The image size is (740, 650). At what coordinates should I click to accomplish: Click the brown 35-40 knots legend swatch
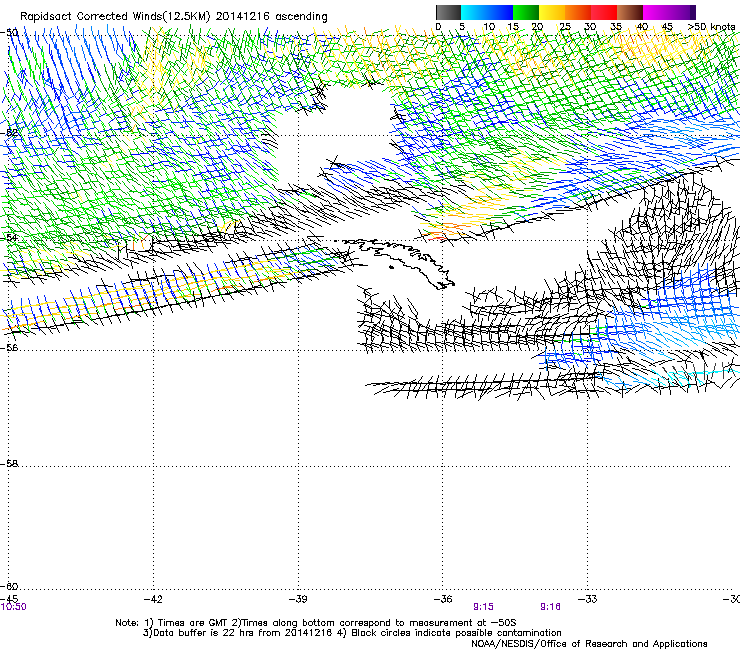[630, 12]
